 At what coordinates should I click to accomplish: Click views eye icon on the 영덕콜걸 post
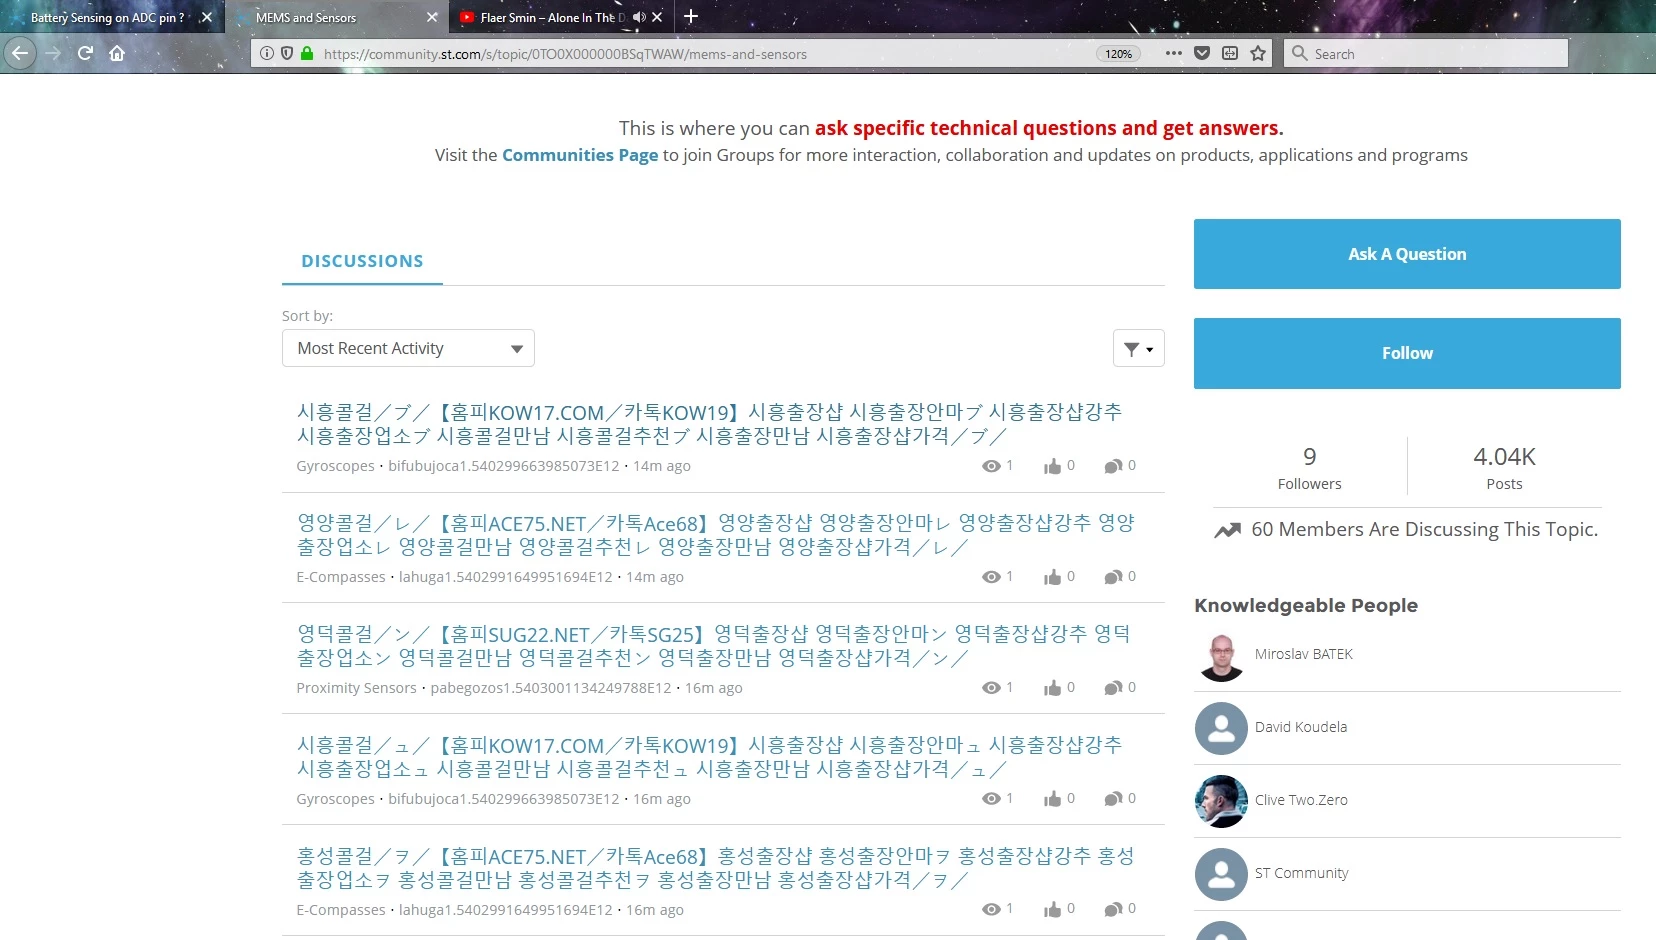(991, 688)
